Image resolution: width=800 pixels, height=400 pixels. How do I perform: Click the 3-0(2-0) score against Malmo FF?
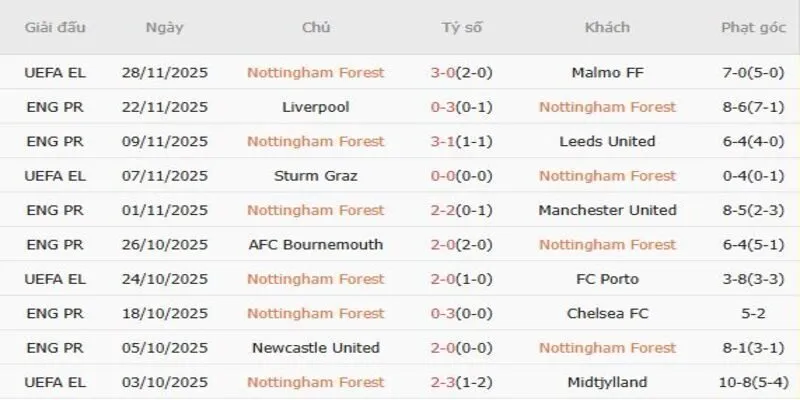461,72
